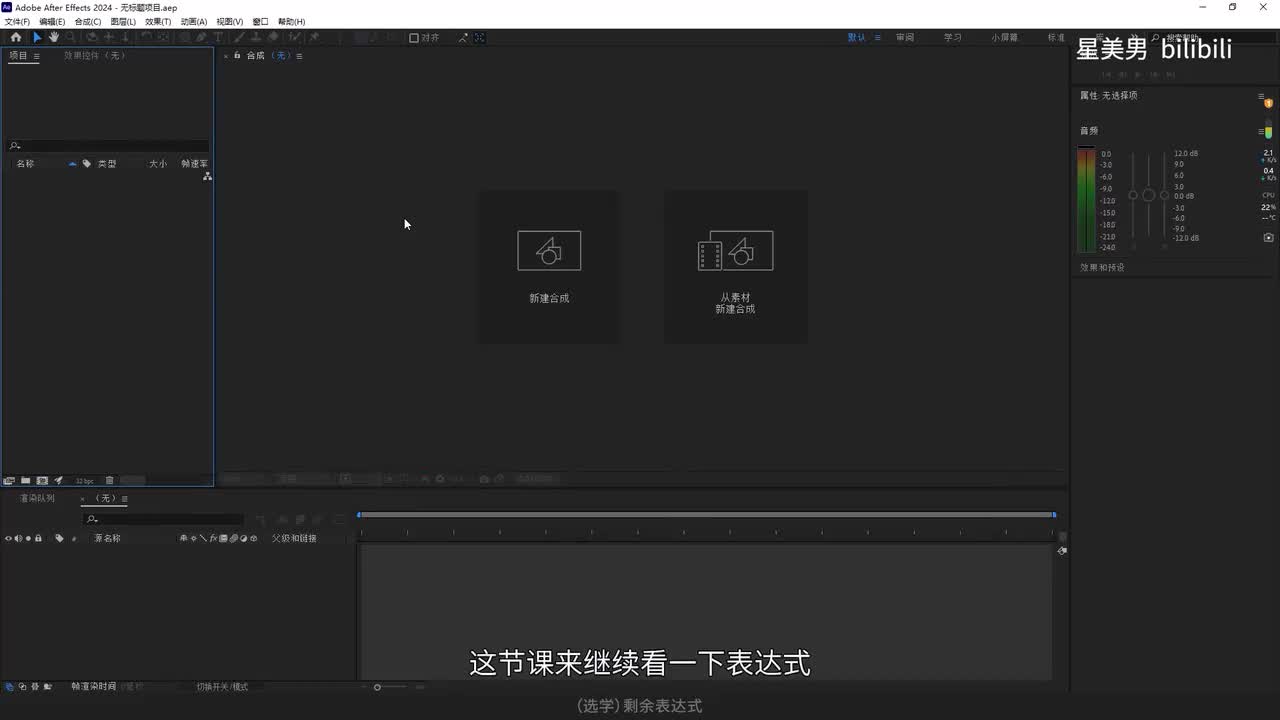This screenshot has height=720, width=1280.
Task: Click new composition icon at Project panel bottom
Action: pos(42,480)
